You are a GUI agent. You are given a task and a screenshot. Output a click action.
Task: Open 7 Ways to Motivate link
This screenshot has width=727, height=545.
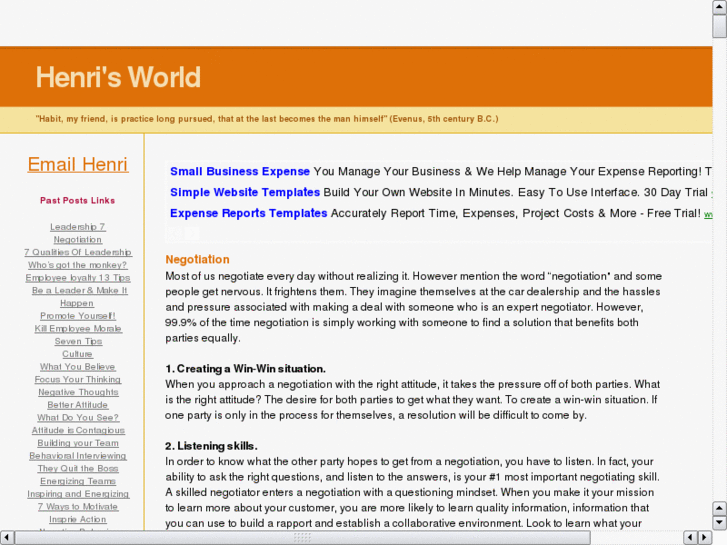[78, 507]
